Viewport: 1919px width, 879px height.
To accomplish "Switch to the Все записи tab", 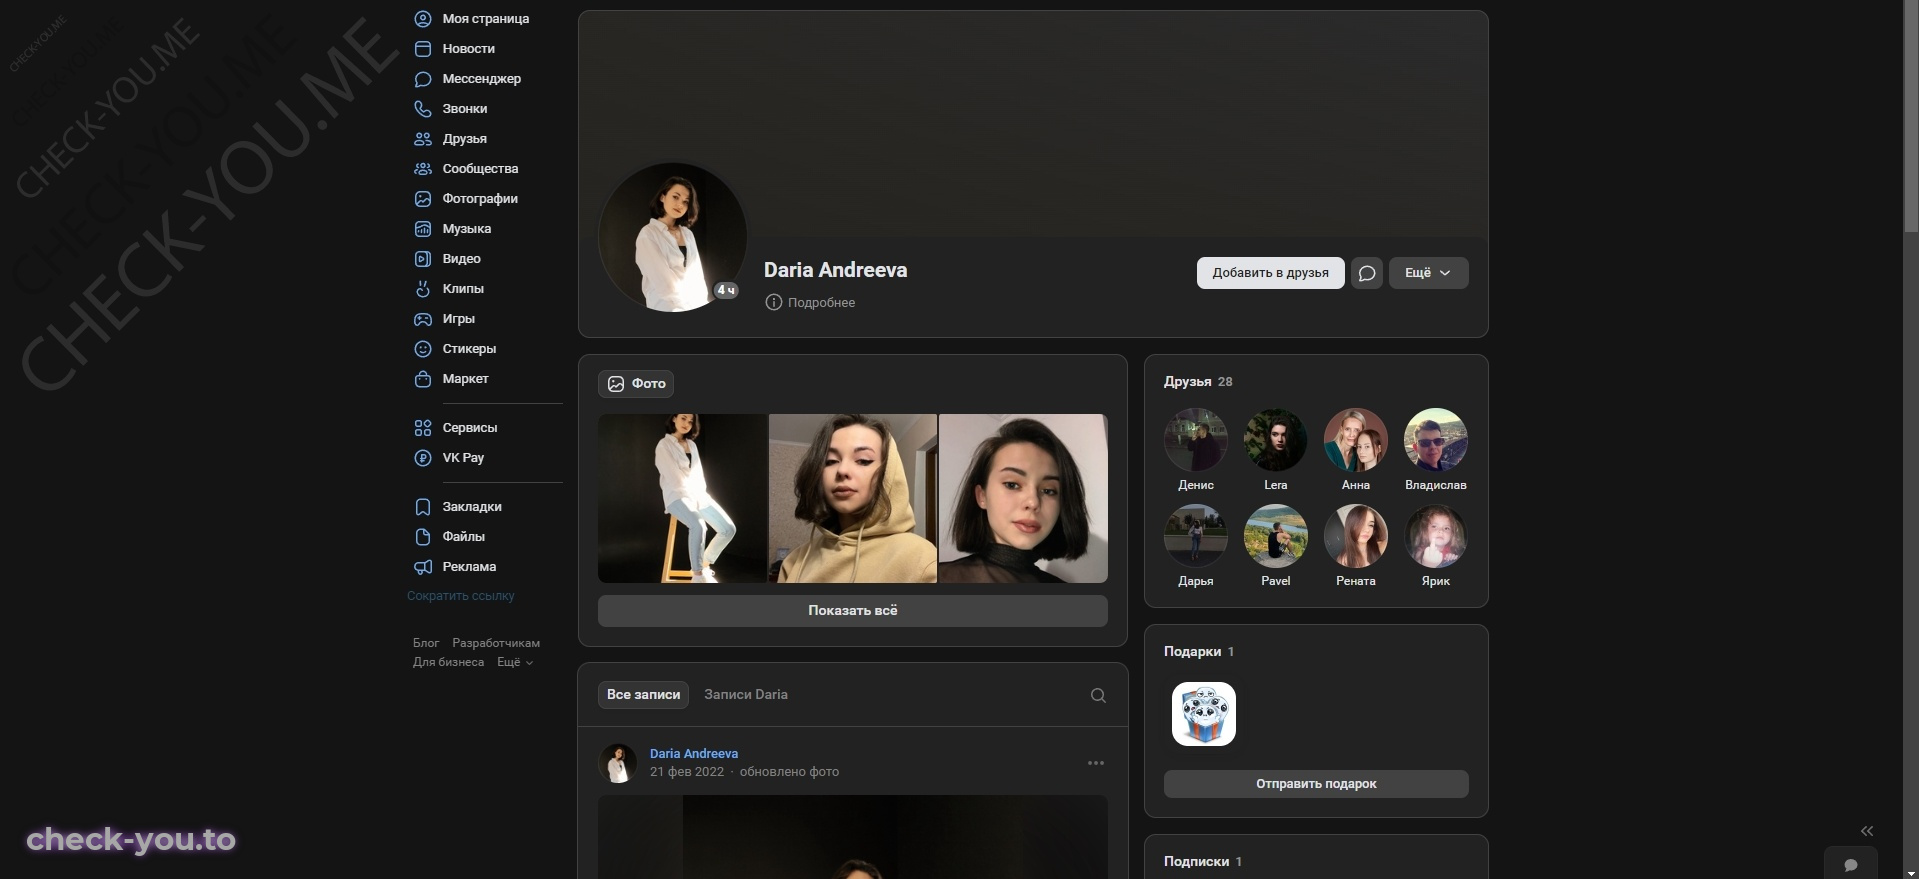I will tap(643, 695).
